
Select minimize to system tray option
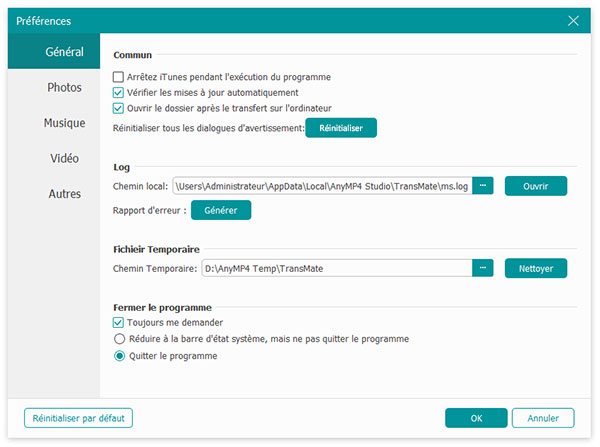coord(119,339)
